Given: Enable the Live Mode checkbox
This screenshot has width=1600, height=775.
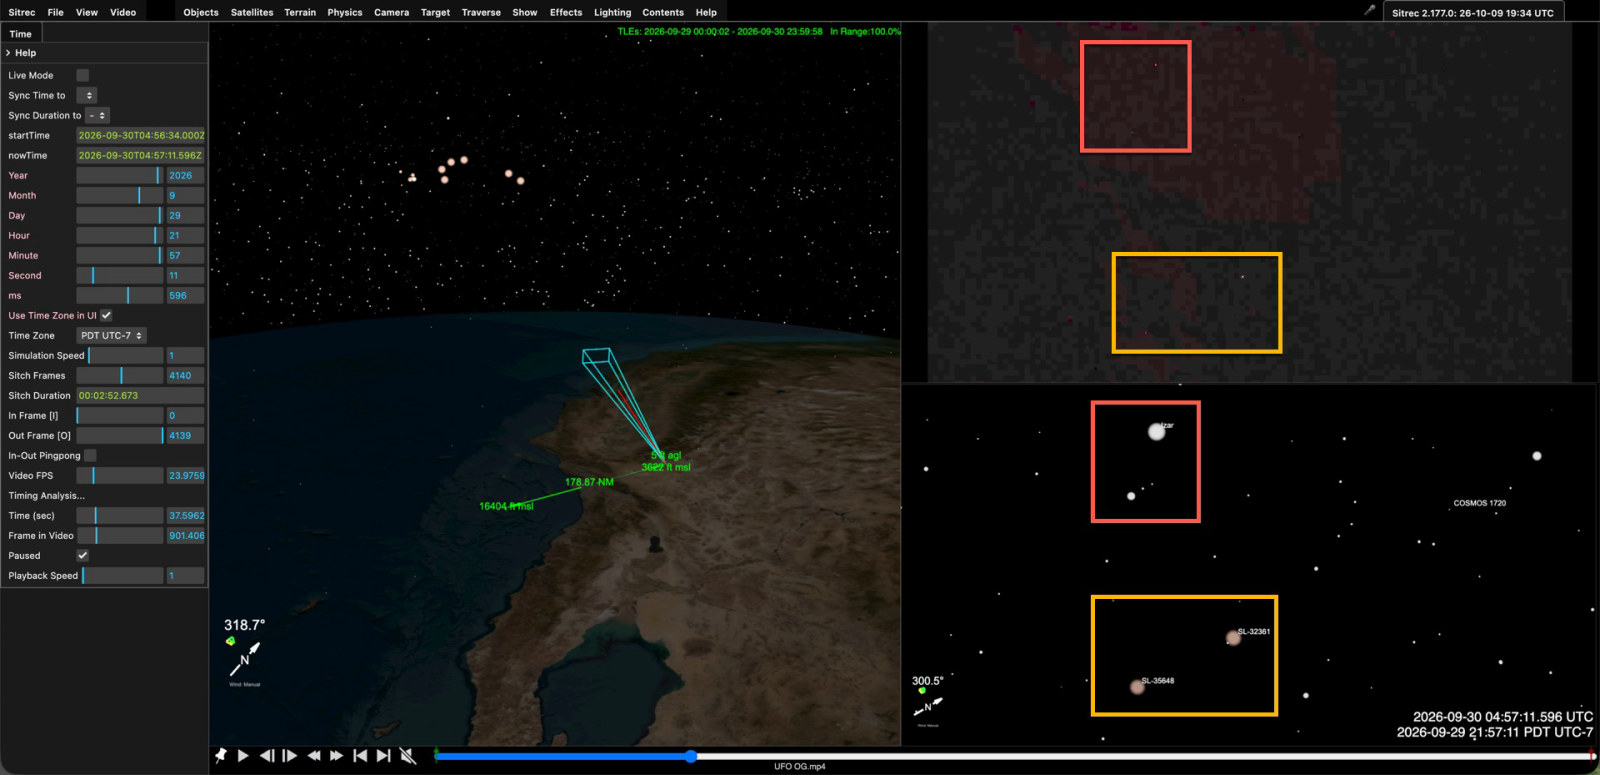Looking at the screenshot, I should point(83,75).
